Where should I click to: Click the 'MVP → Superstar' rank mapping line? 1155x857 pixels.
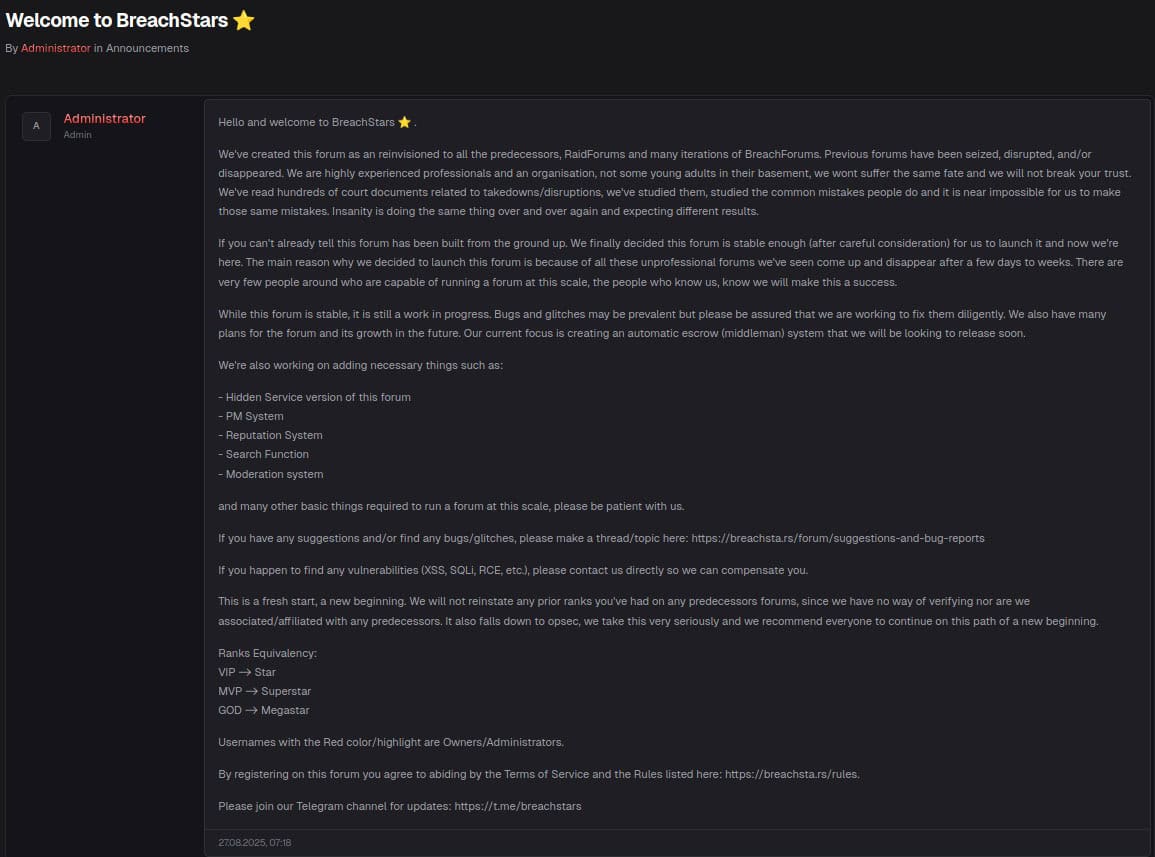pos(264,690)
